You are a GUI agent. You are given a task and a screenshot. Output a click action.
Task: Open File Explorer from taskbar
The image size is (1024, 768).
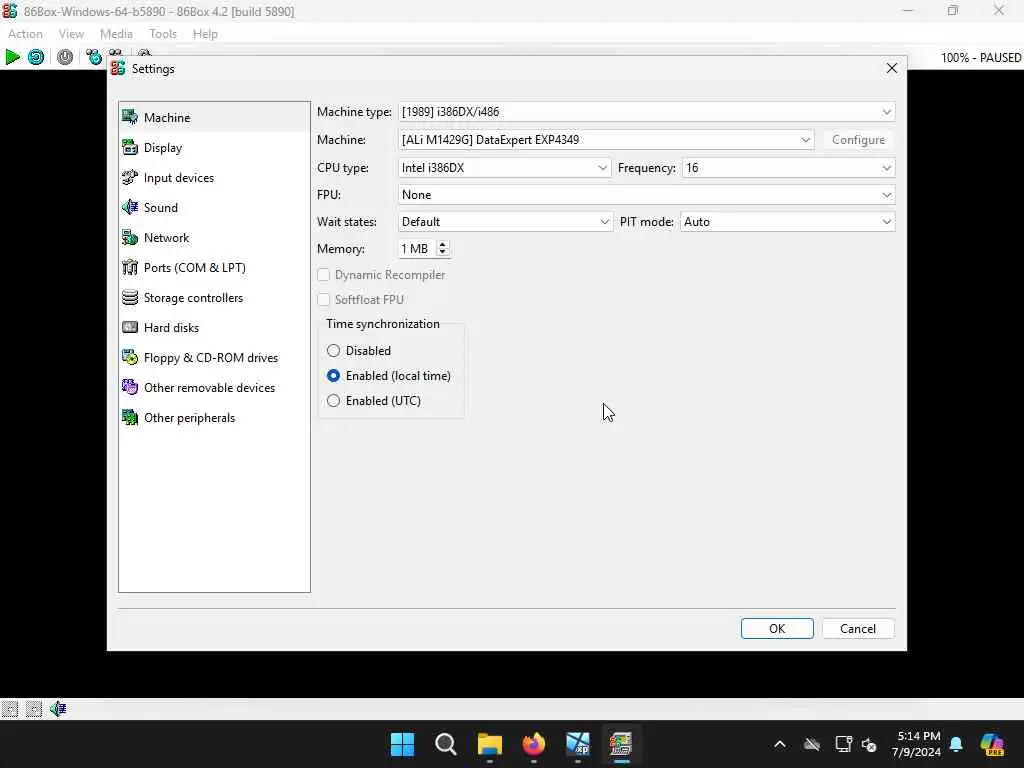point(490,744)
